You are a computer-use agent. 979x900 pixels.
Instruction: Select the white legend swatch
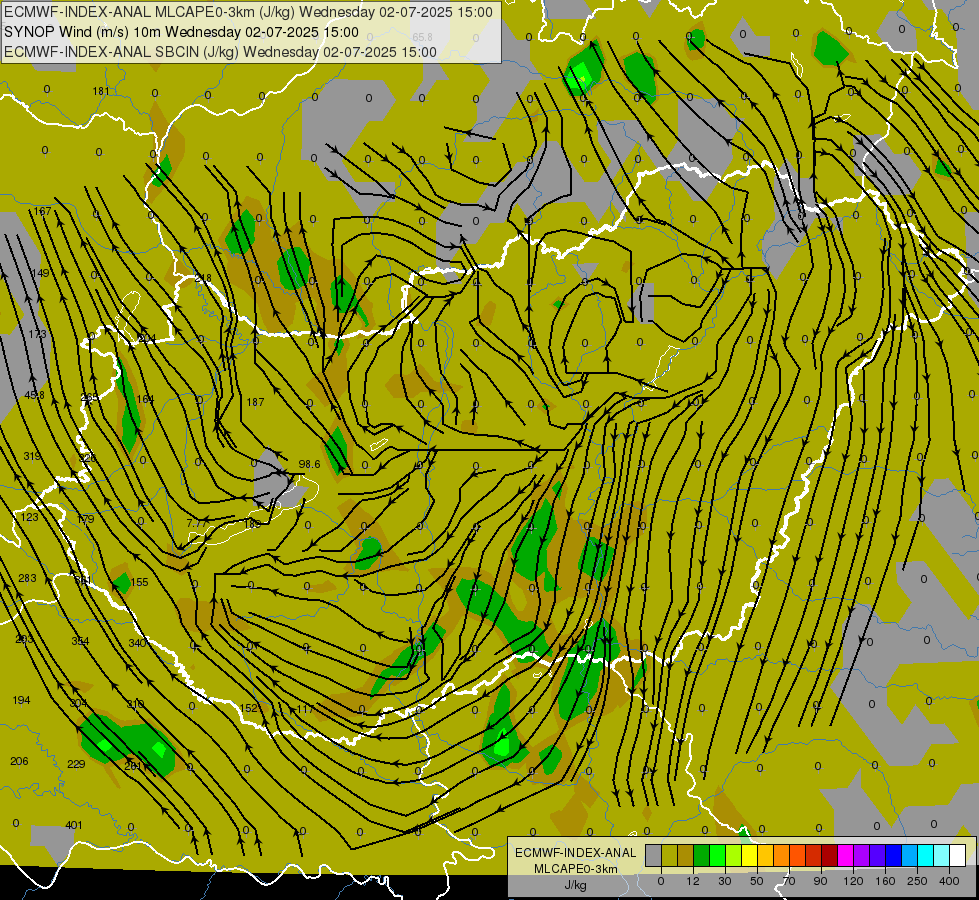958,855
